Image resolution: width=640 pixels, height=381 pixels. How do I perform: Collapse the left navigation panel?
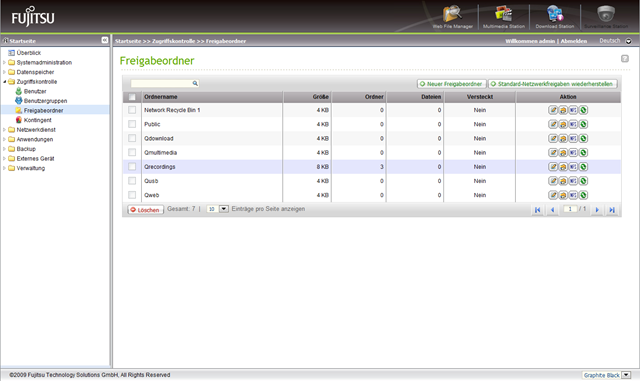105,40
